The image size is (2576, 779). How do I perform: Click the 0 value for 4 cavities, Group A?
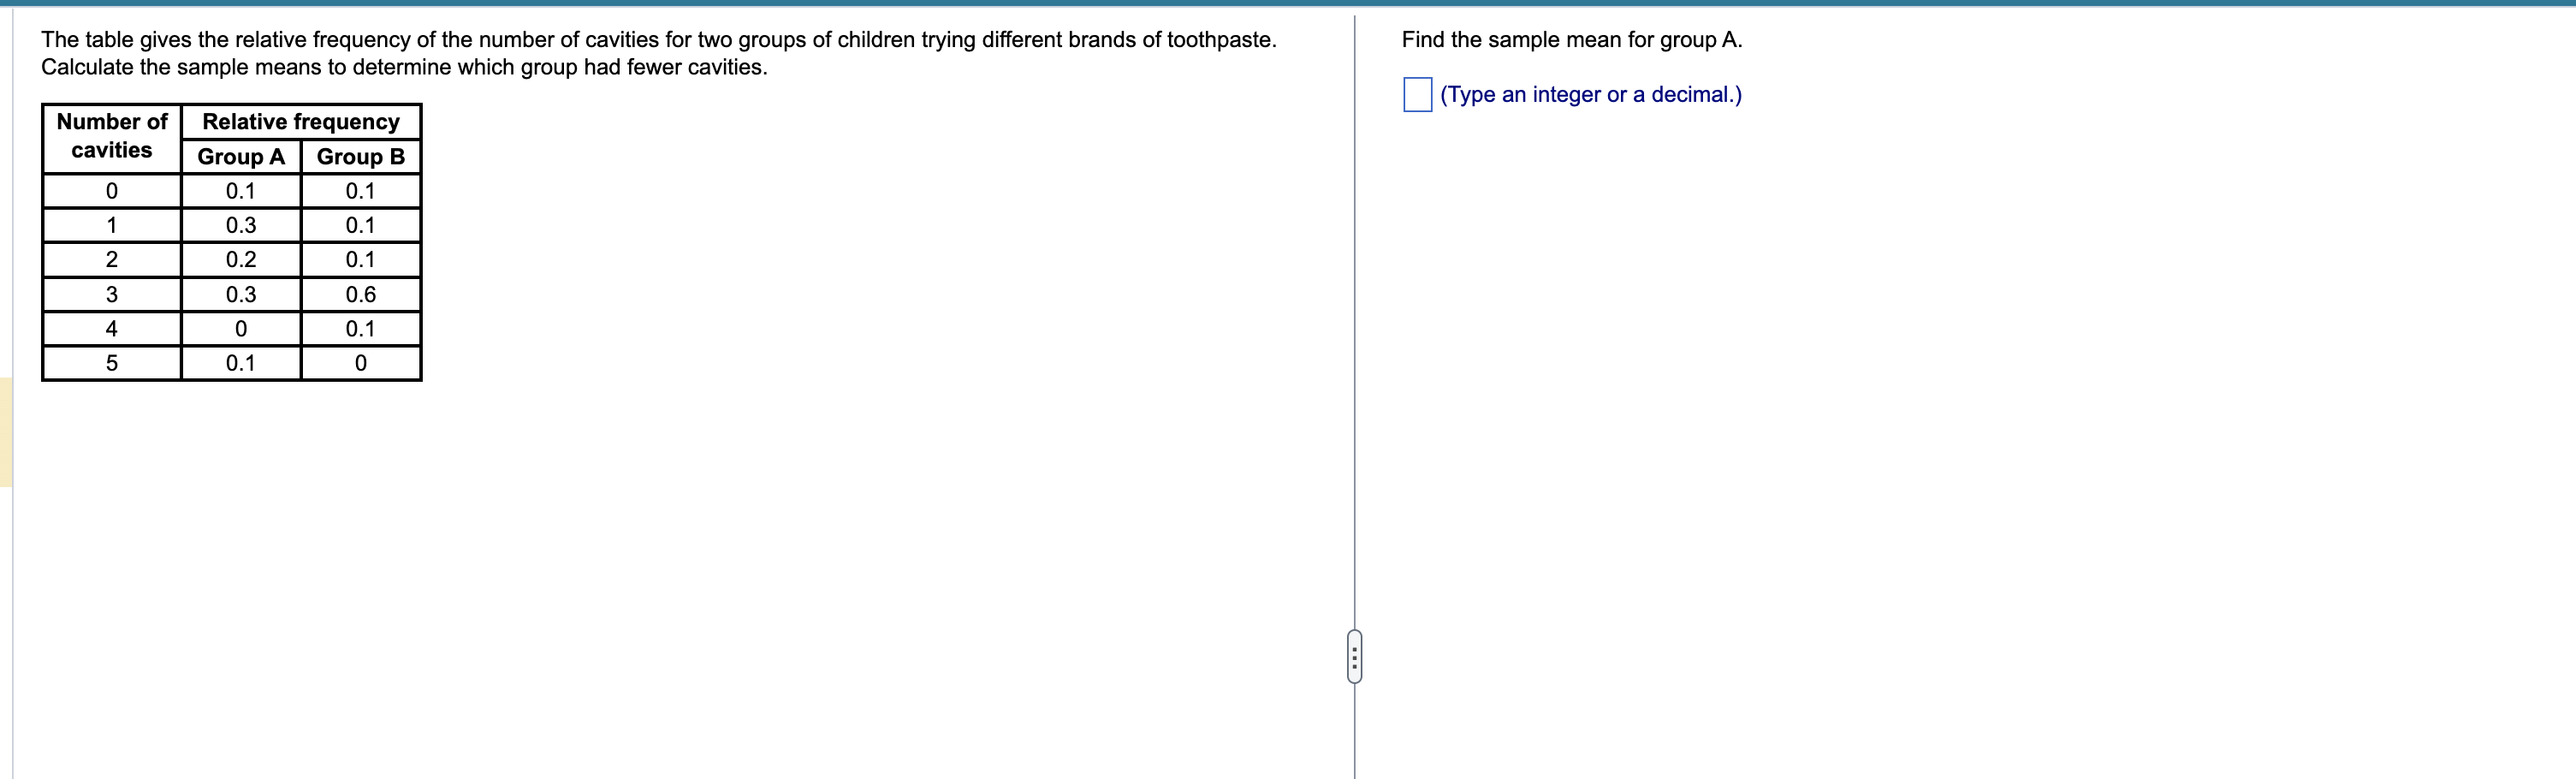coord(241,327)
